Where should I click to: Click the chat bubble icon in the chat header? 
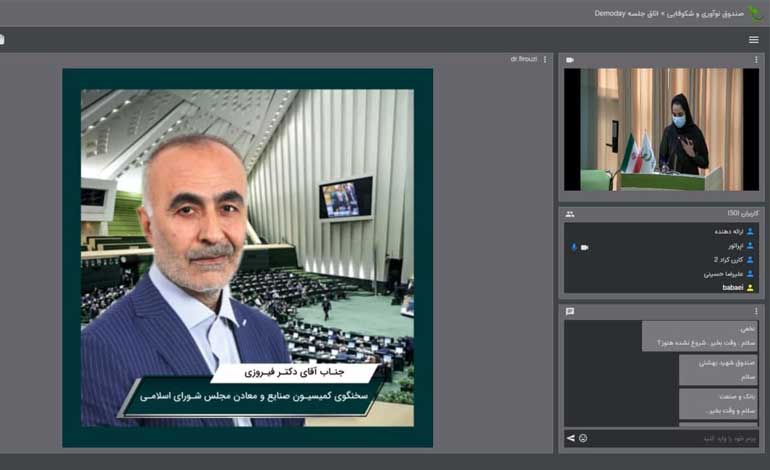click(x=570, y=311)
